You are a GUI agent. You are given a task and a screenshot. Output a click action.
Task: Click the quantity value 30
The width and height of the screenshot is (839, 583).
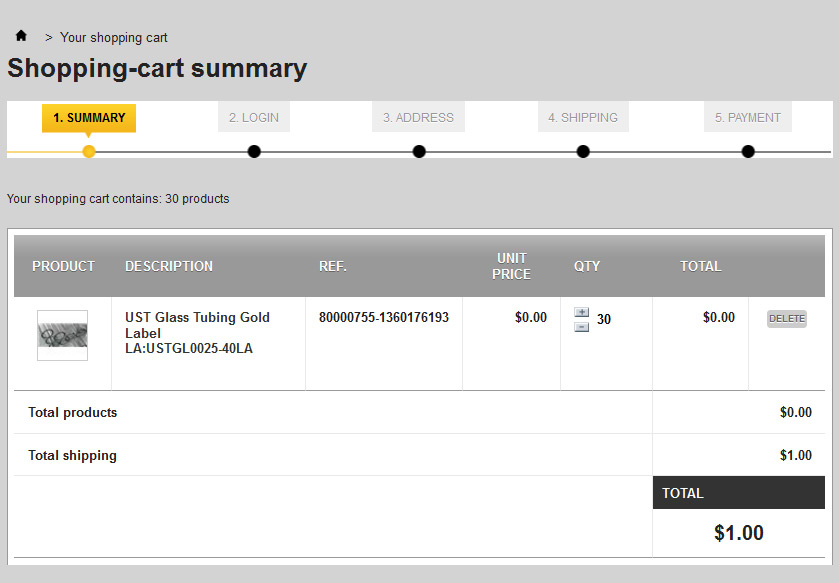tap(604, 320)
